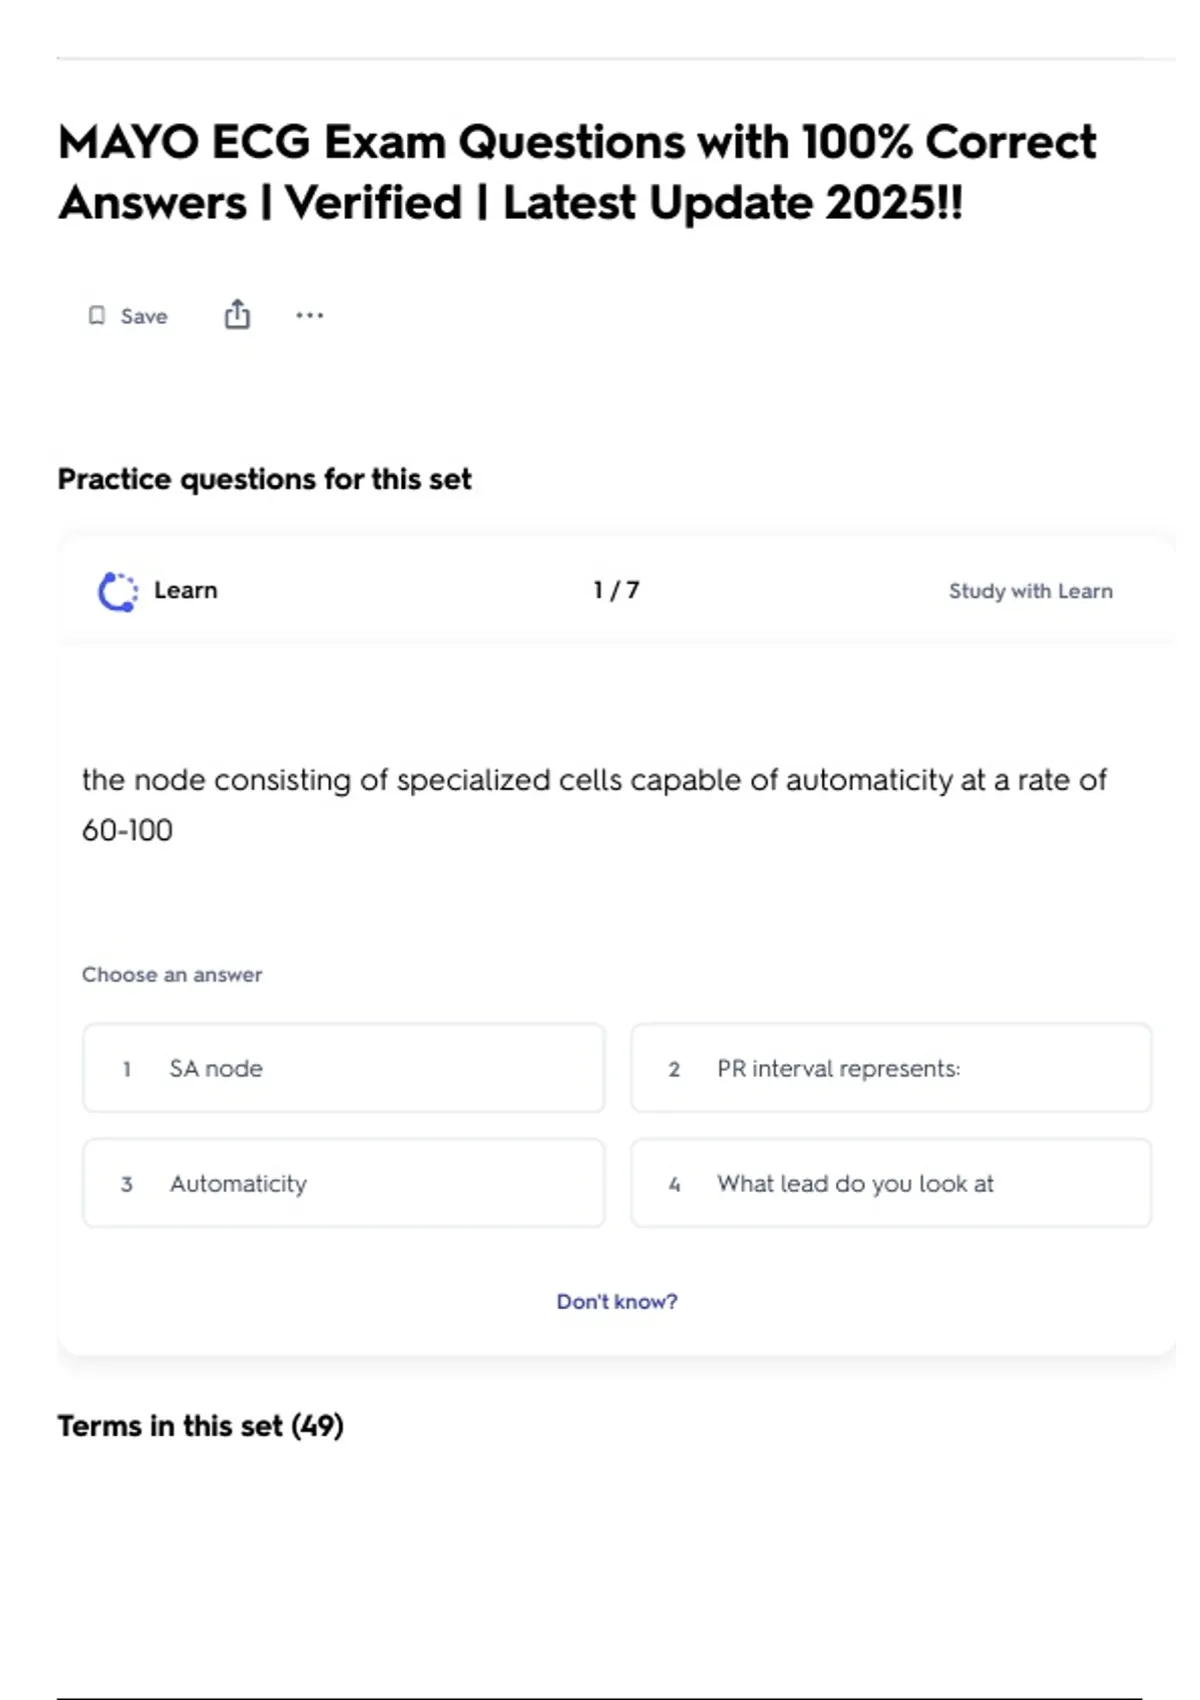Click the Practice questions for this set heading

264,479
